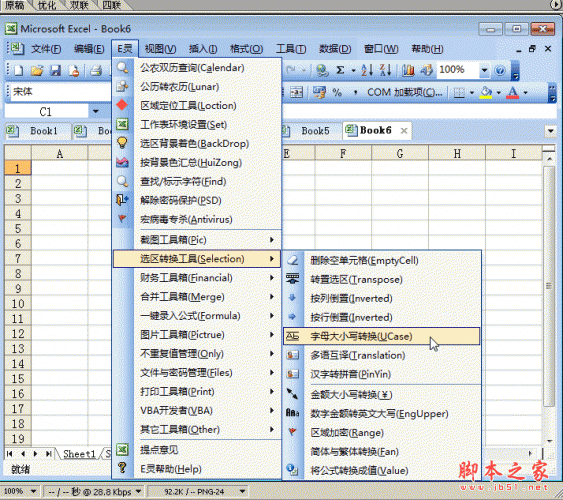Click the Name Box showing C1

click(x=46, y=112)
